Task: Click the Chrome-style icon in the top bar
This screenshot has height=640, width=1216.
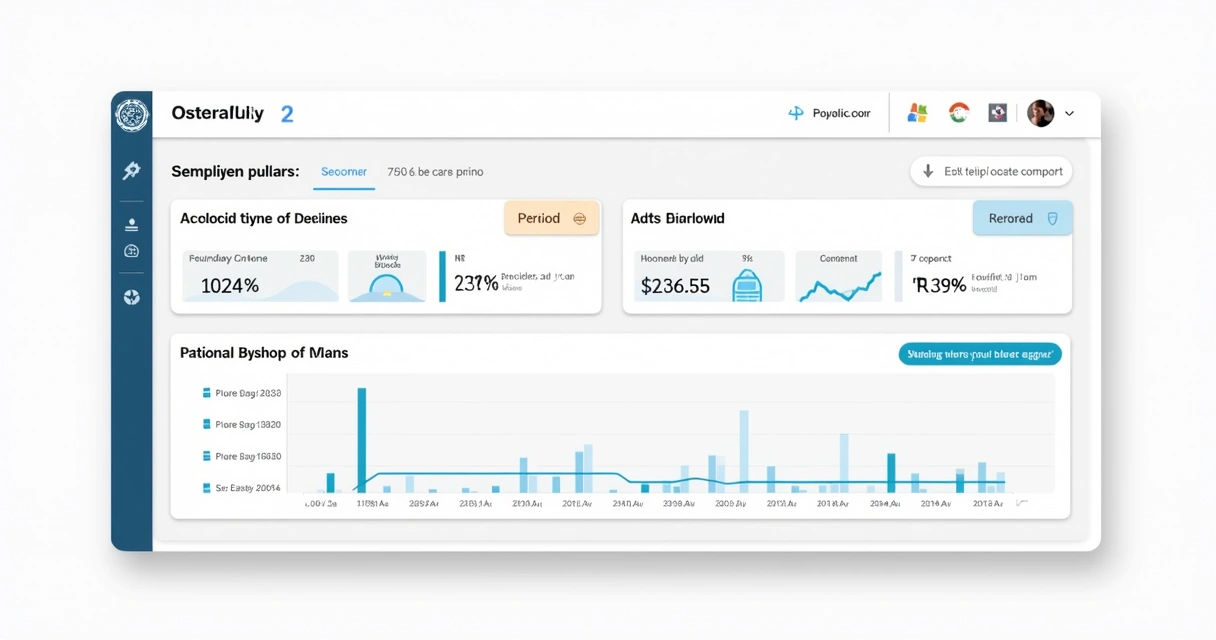Action: tap(959, 112)
